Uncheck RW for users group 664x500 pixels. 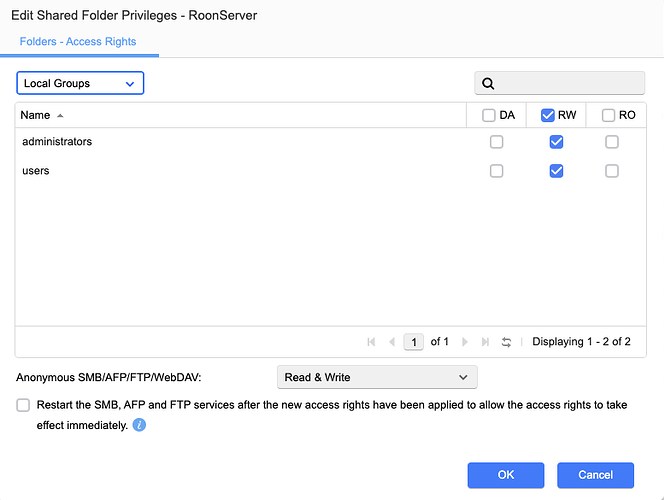click(x=556, y=171)
